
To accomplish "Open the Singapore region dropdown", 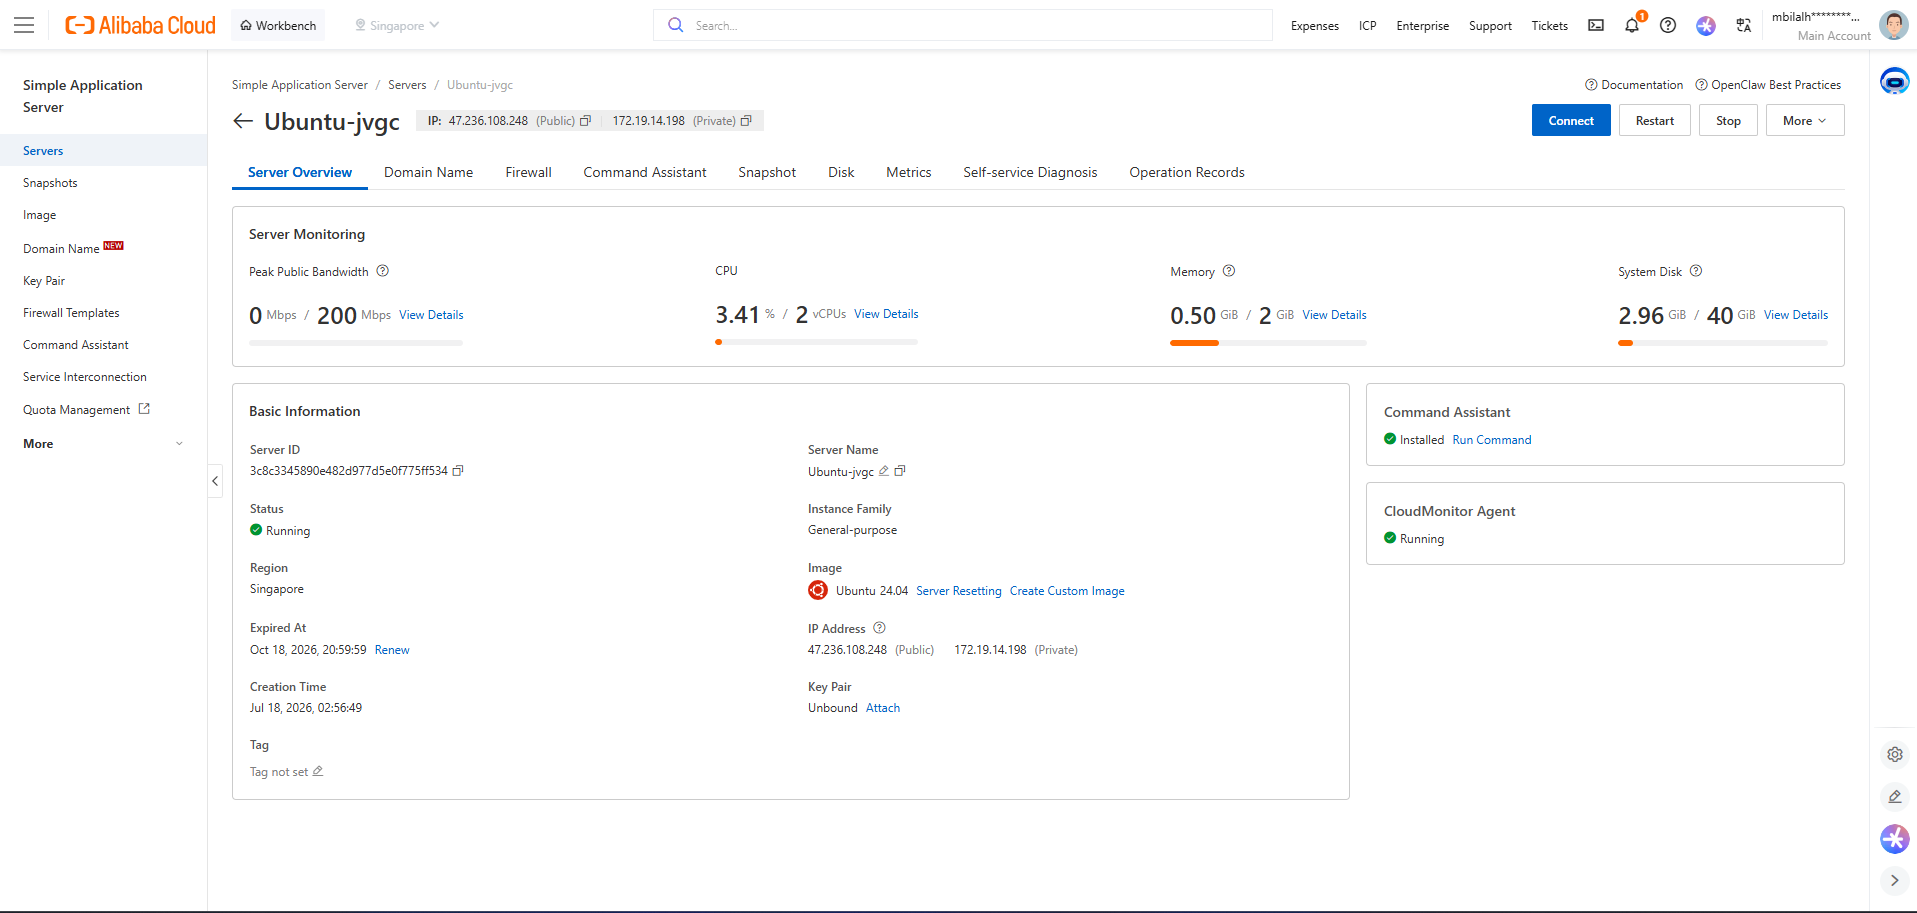I will pyautogui.click(x=397, y=25).
